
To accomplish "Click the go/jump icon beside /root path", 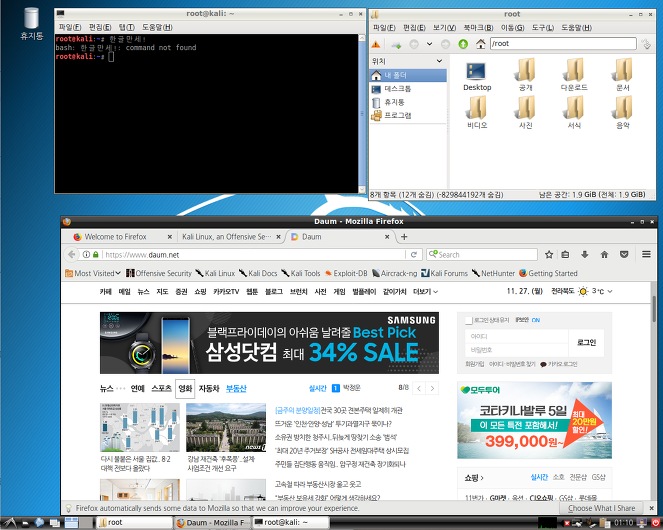I will click(646, 44).
